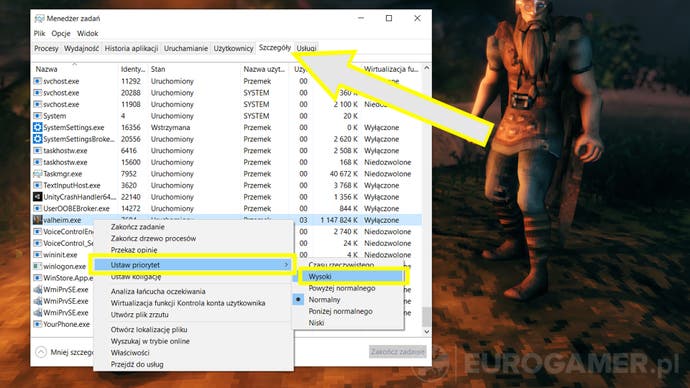The image size is (690, 388).
Task: Select the UserOOBEBroker.exe process name
Action: 76,209
